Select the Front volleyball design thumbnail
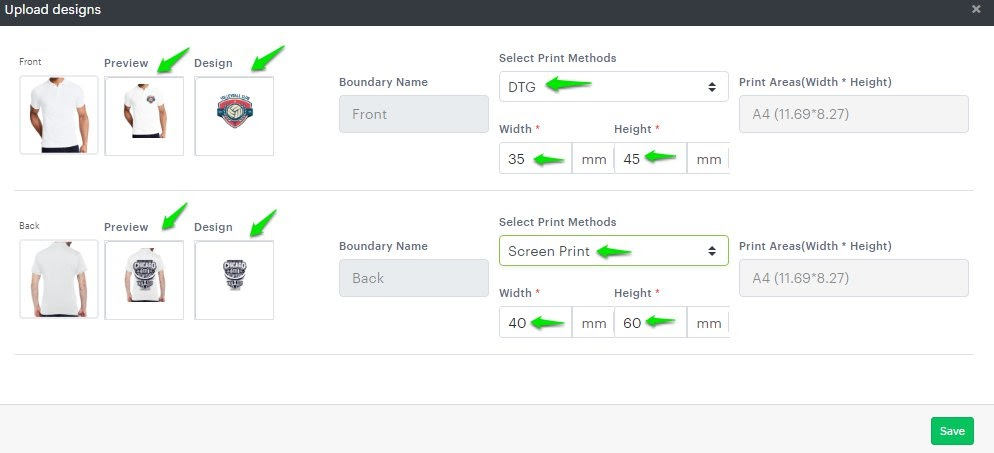The width and height of the screenshot is (994, 453). coord(234,116)
